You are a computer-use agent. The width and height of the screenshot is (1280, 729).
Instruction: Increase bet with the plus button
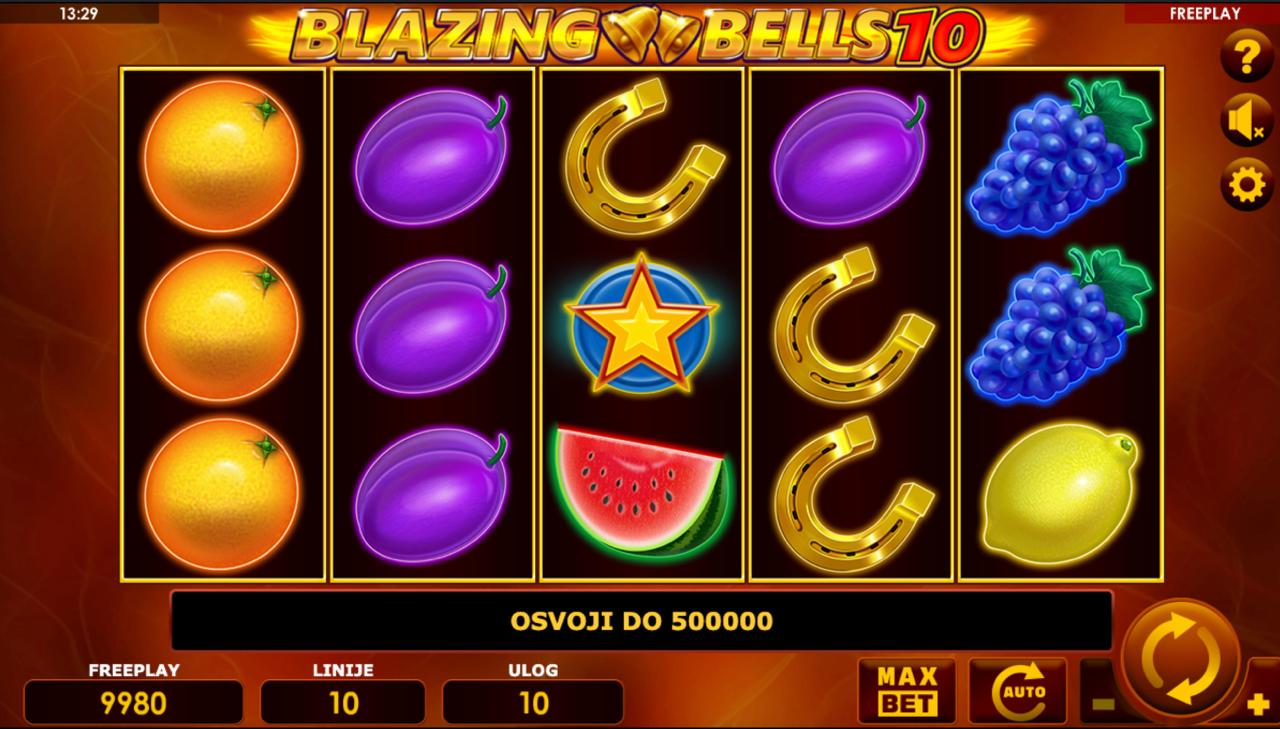[x=1259, y=704]
